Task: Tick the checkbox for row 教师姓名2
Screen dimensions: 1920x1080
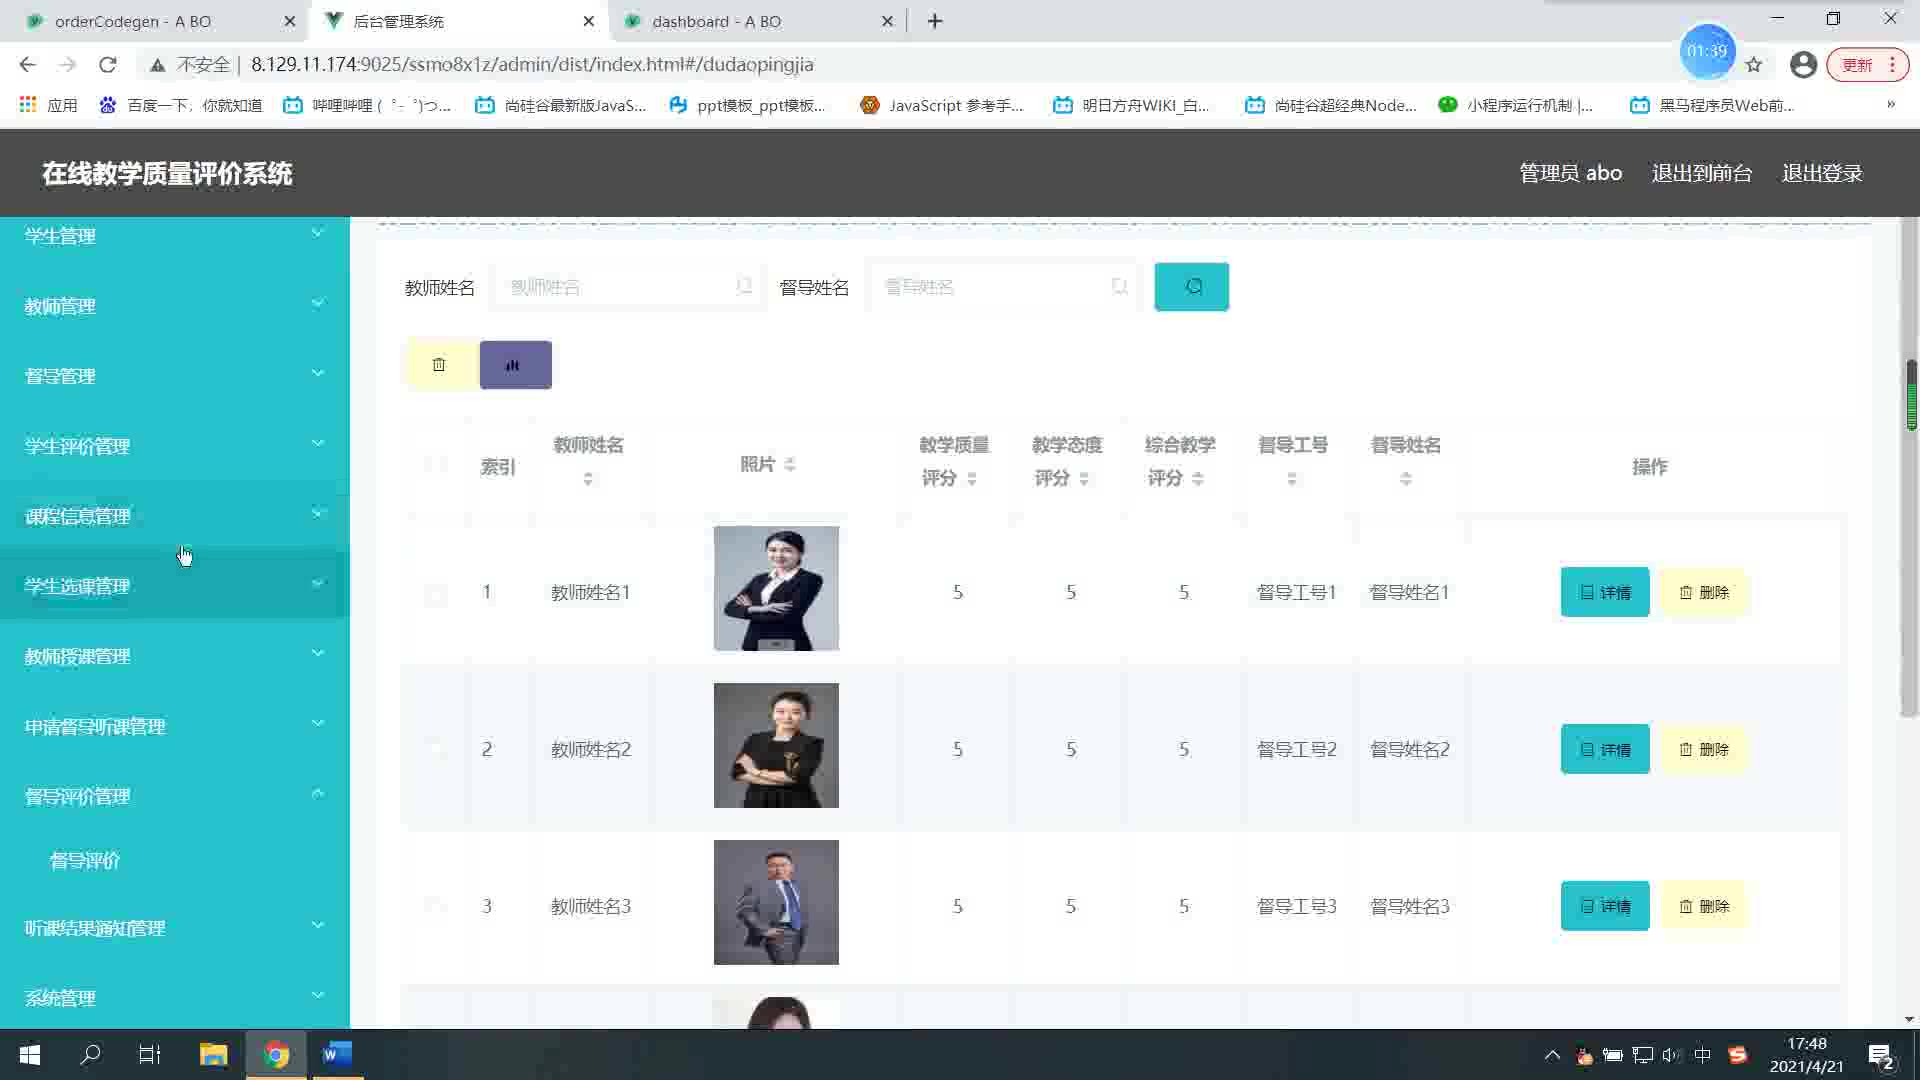Action: tap(435, 750)
